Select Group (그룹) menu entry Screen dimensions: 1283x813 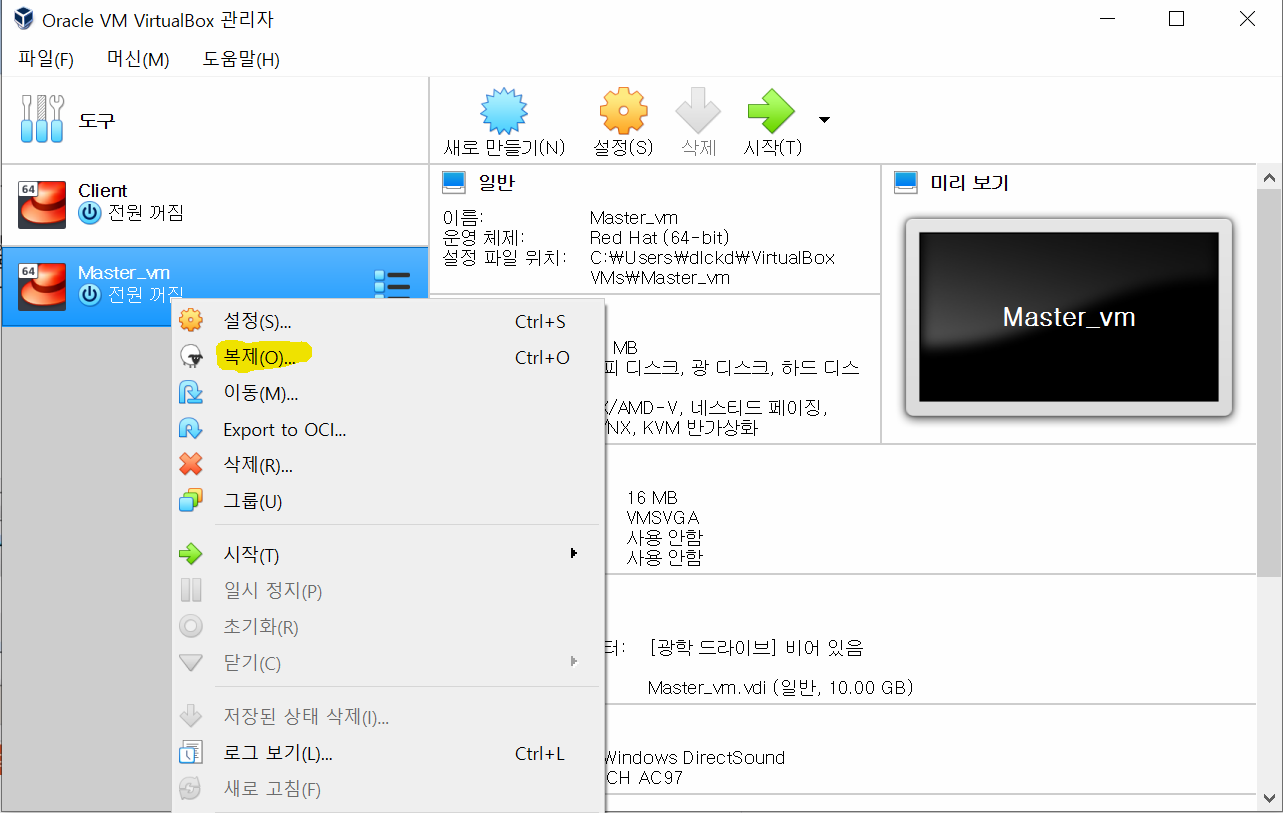pos(388,502)
